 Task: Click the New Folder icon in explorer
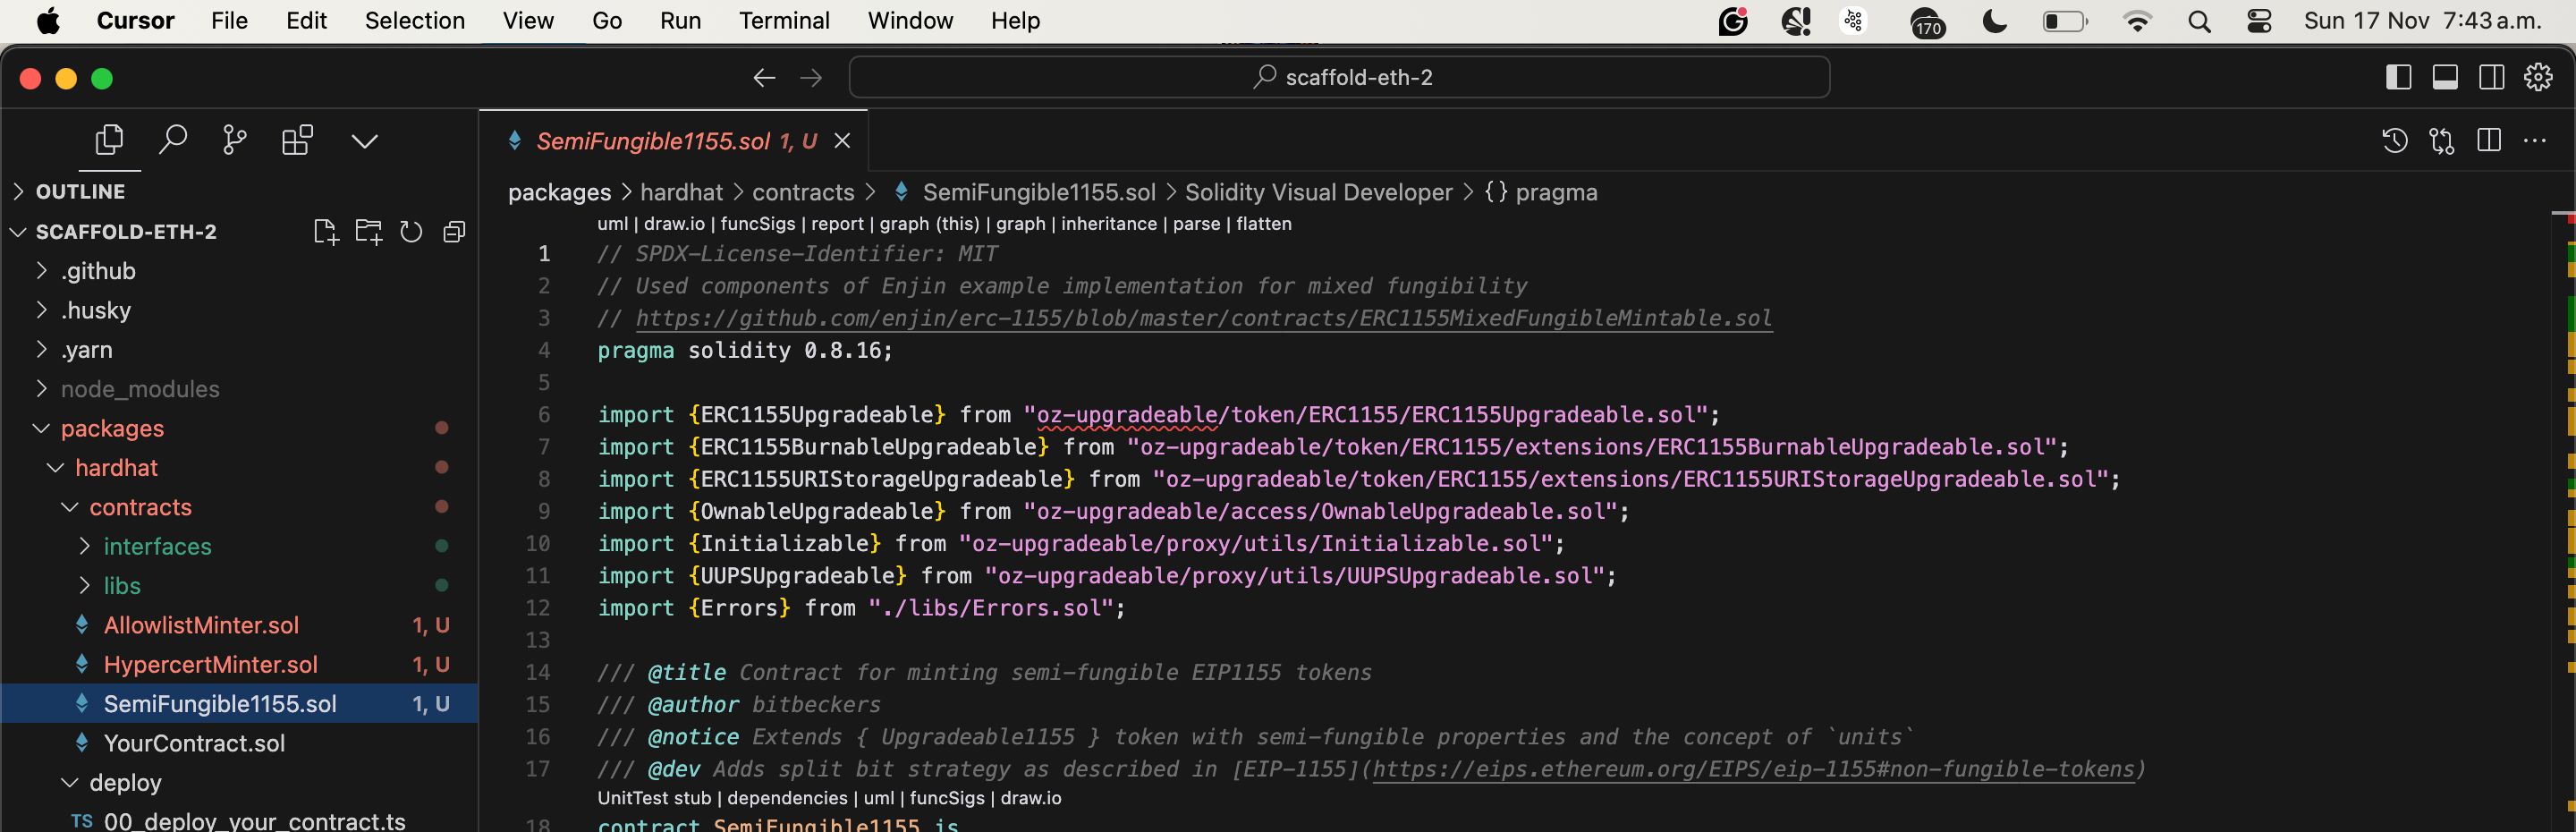pyautogui.click(x=369, y=232)
